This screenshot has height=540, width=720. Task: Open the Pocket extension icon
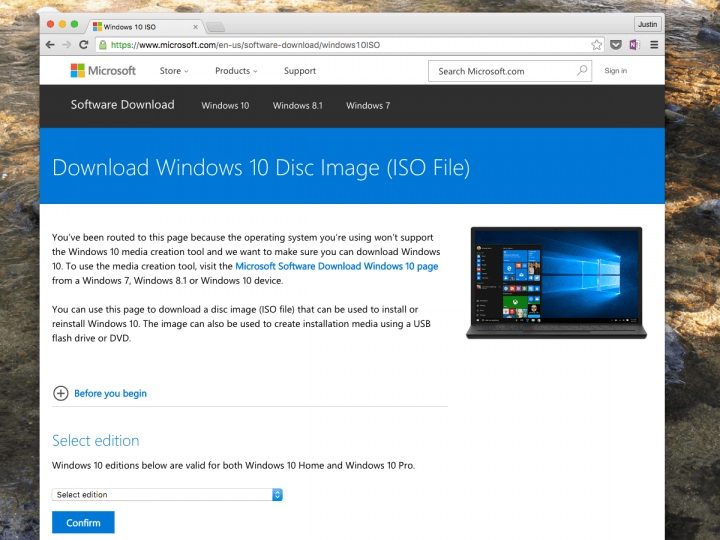click(x=616, y=45)
